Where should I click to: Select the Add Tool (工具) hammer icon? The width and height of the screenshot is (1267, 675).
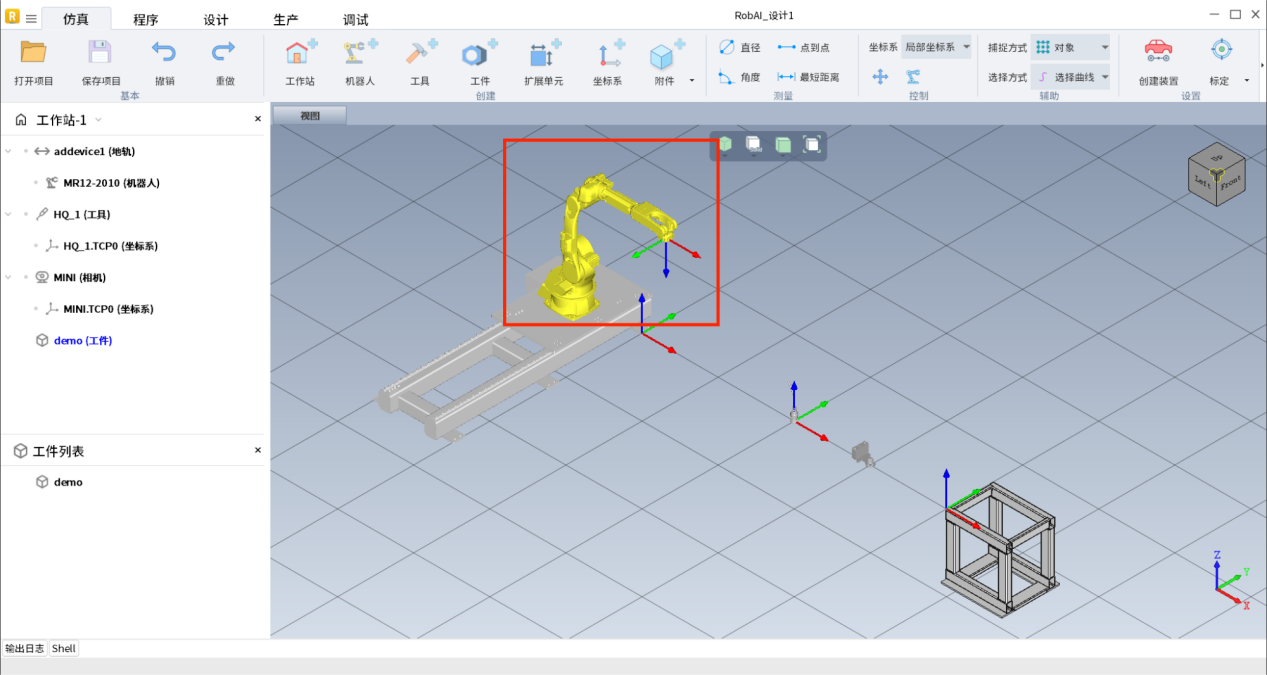coord(420,54)
